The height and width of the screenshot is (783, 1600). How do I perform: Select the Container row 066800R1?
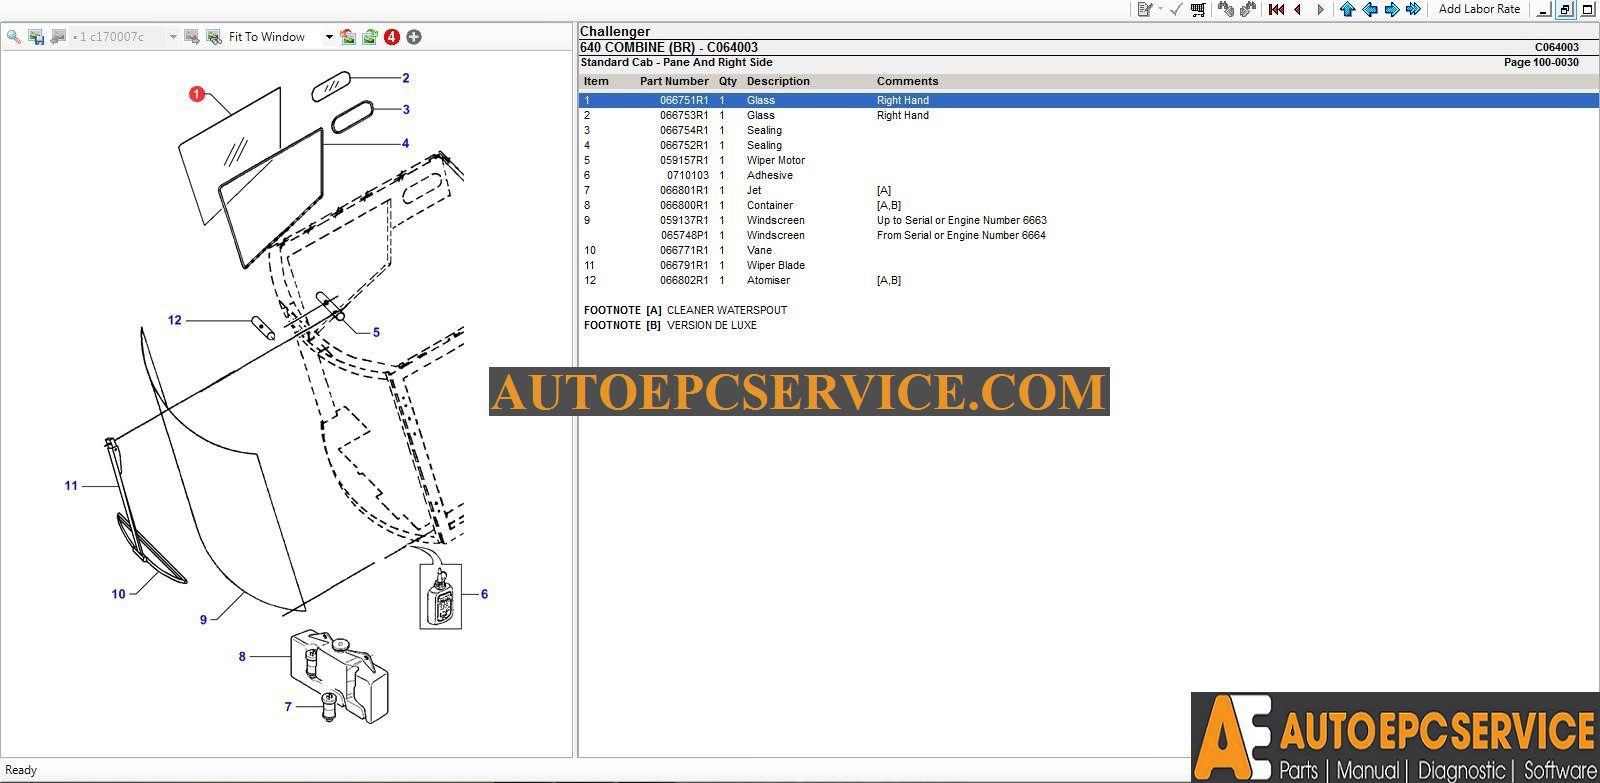pyautogui.click(x=1088, y=205)
